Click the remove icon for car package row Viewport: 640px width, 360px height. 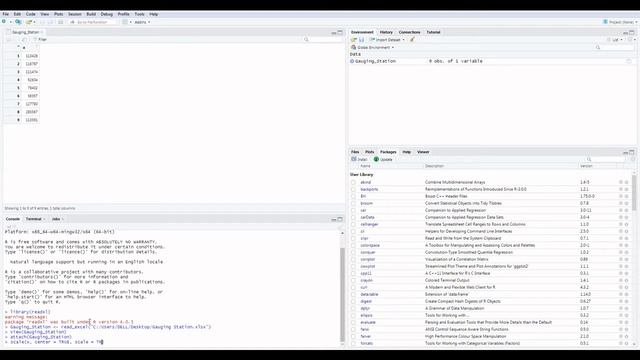tap(627, 210)
